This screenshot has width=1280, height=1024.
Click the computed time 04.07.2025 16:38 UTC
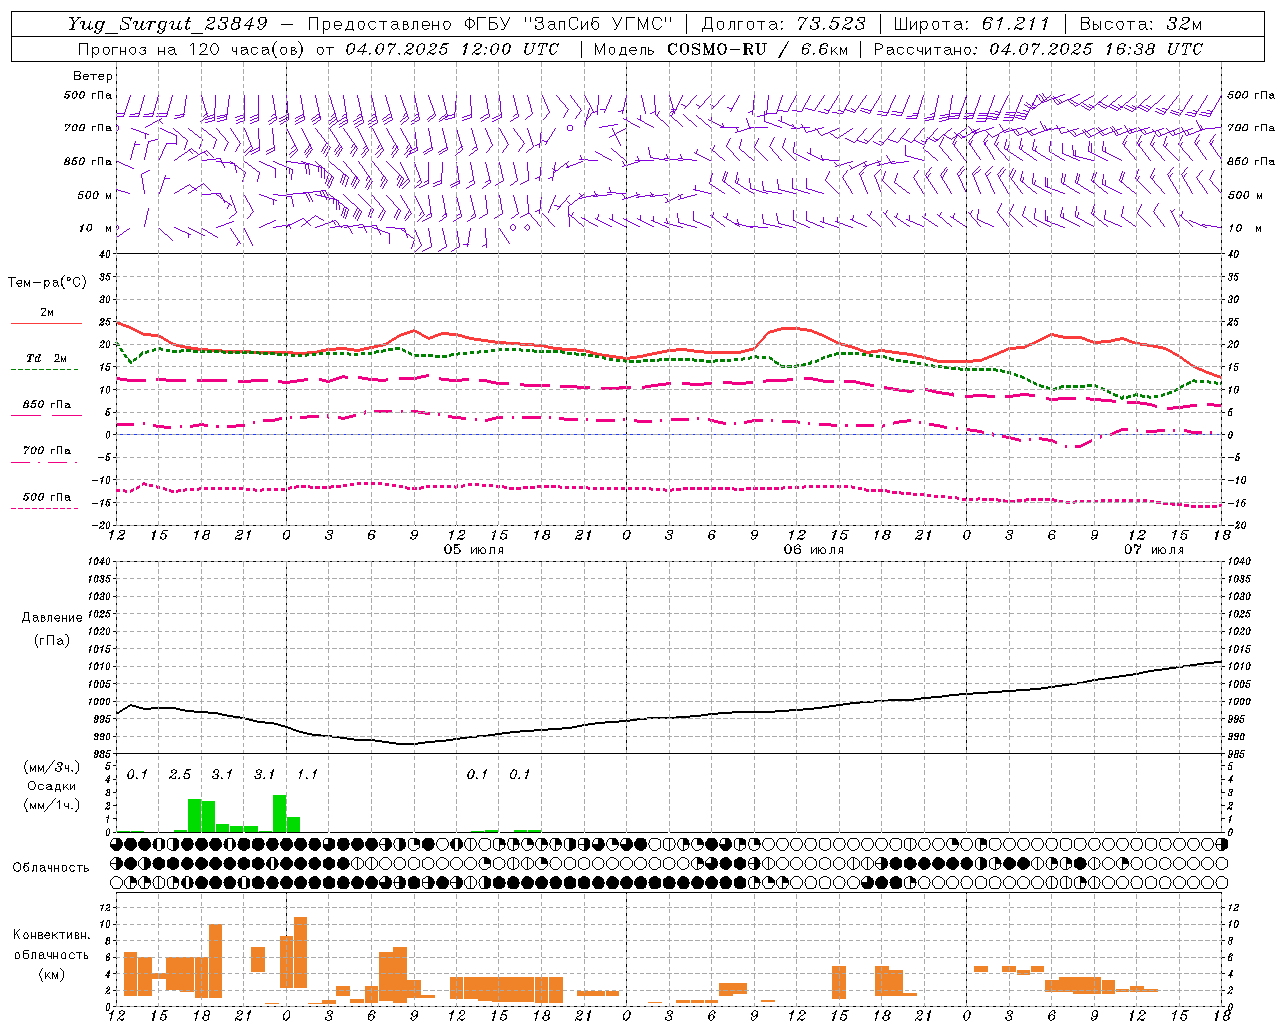[x=1096, y=49]
